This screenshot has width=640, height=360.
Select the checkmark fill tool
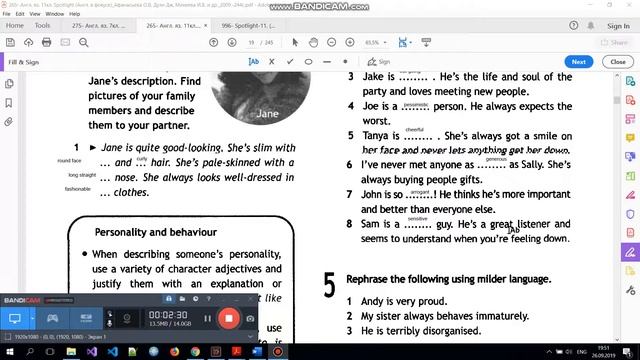(290, 62)
